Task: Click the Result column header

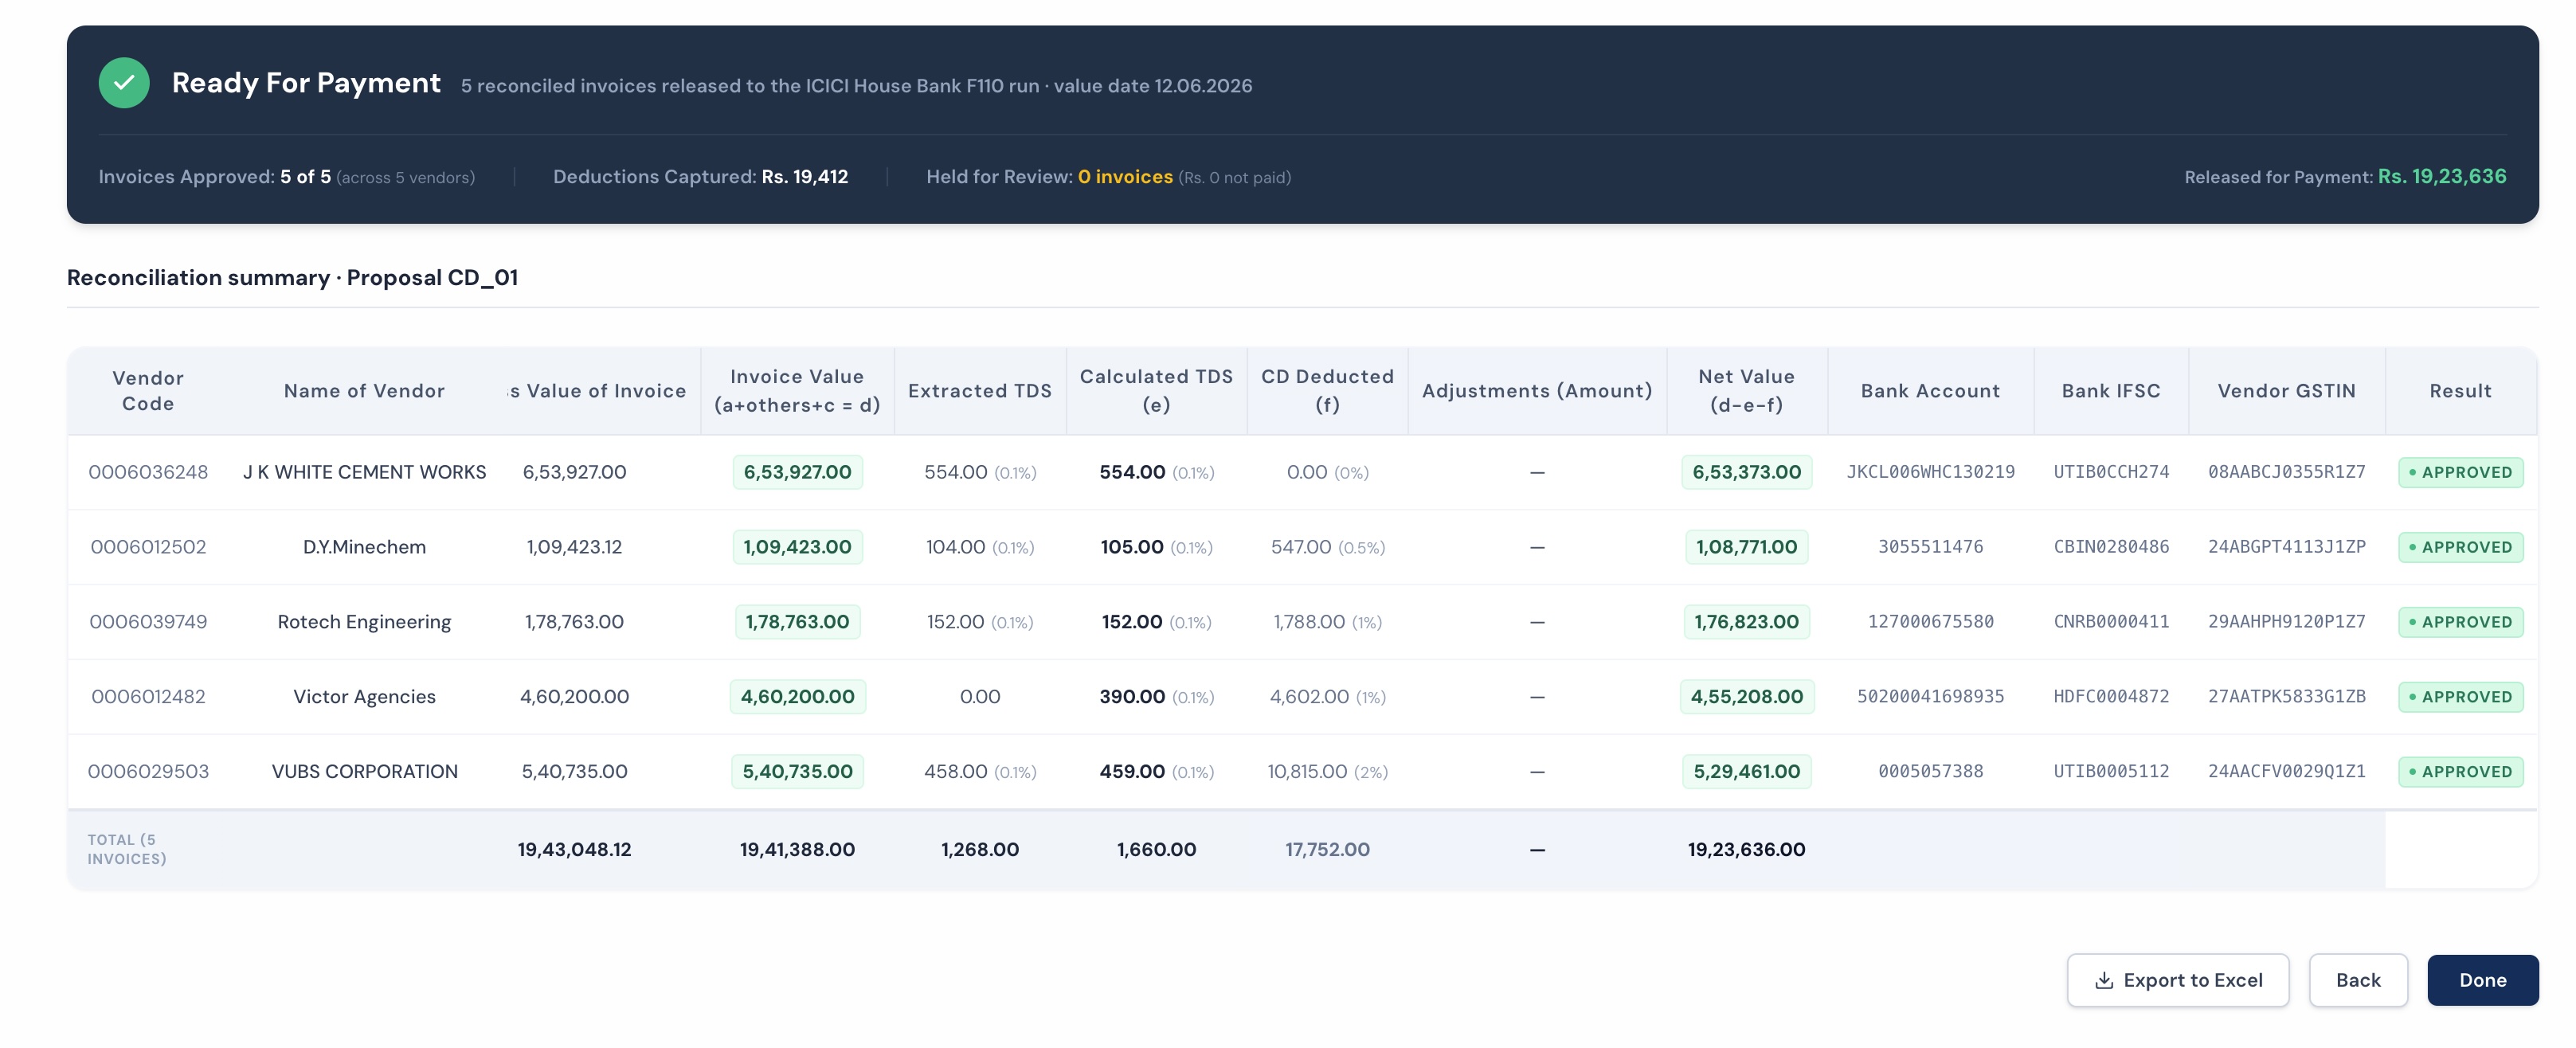Action: [x=2460, y=391]
